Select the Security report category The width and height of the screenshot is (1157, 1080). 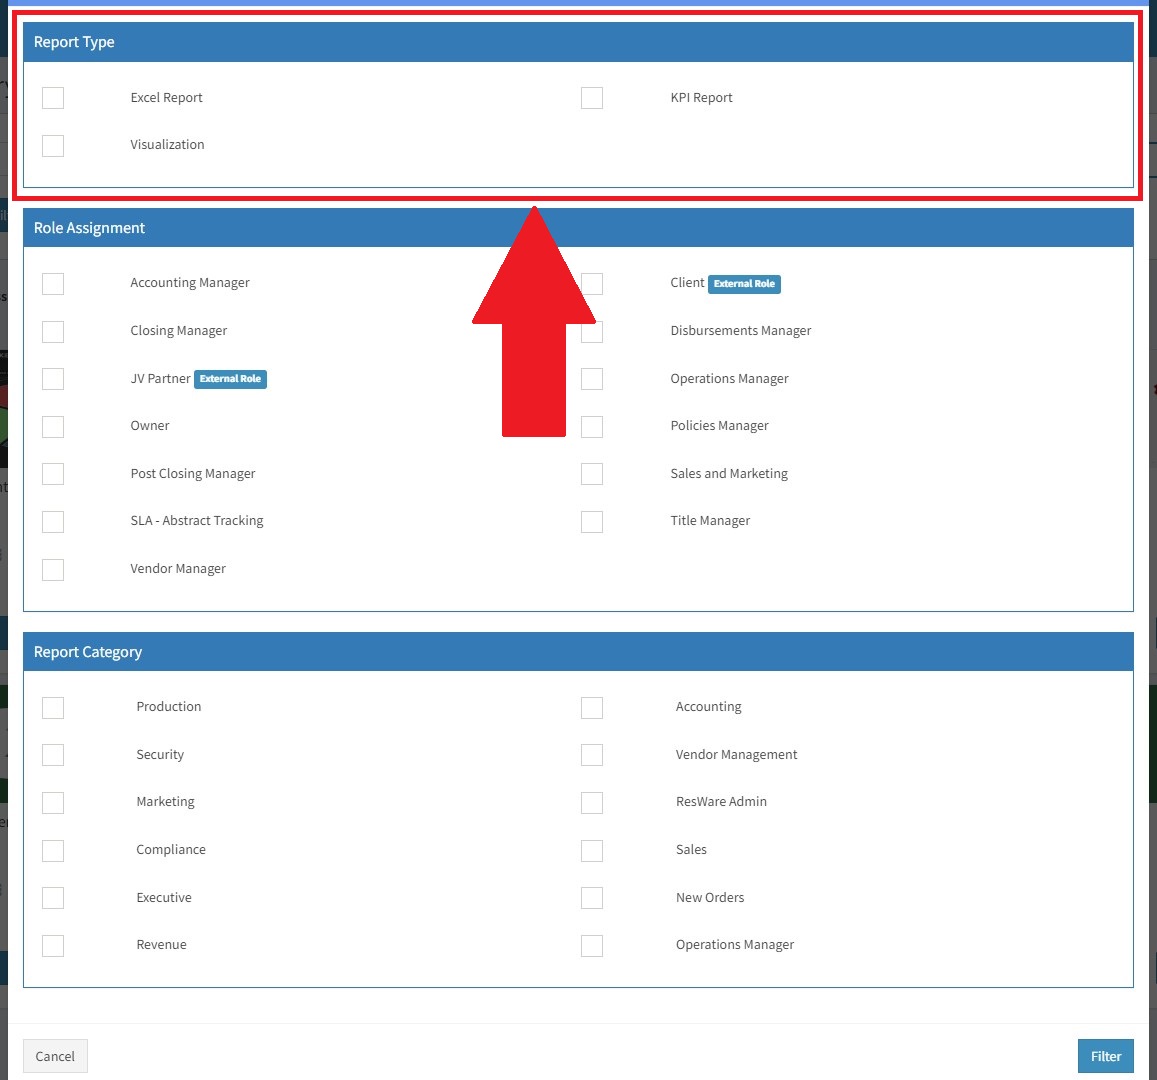[52, 755]
